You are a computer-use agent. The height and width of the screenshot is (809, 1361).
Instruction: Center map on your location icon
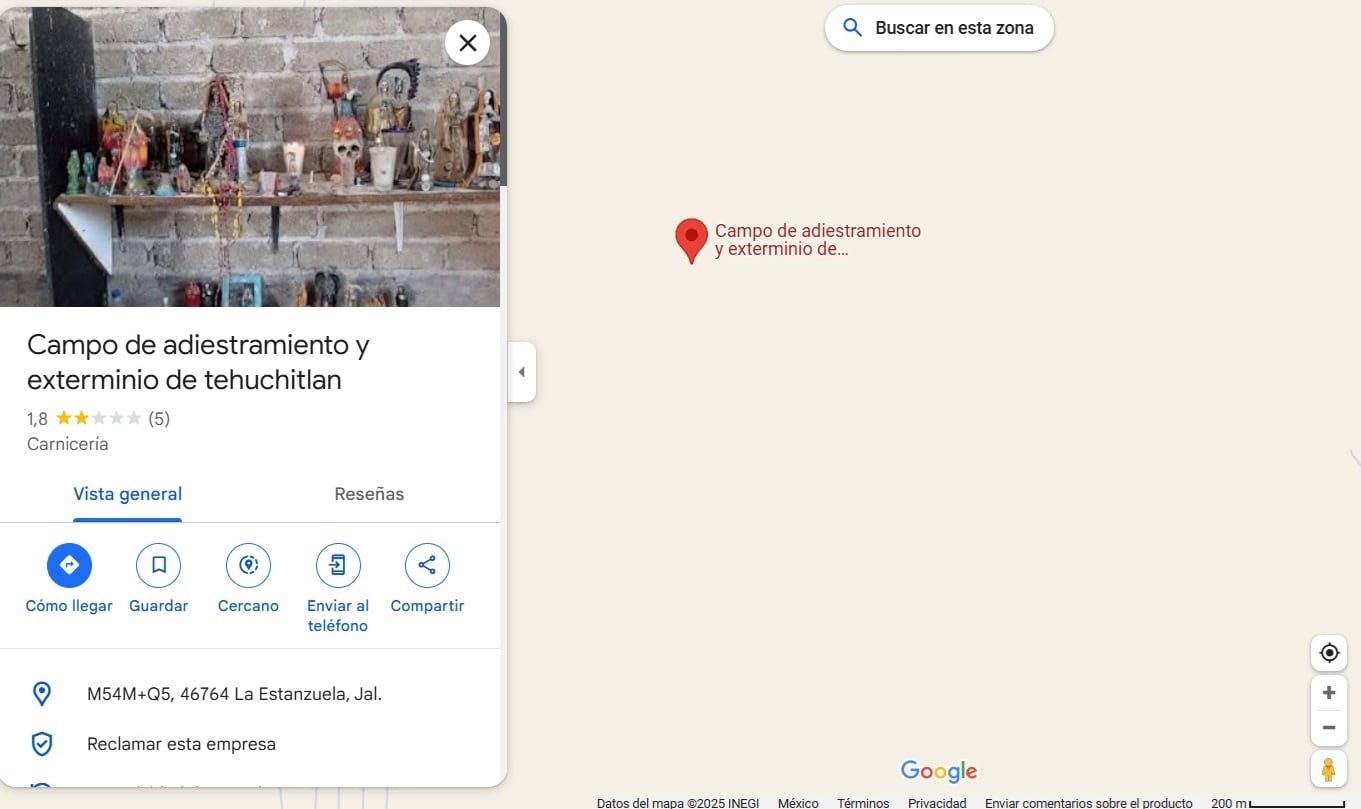click(1328, 653)
